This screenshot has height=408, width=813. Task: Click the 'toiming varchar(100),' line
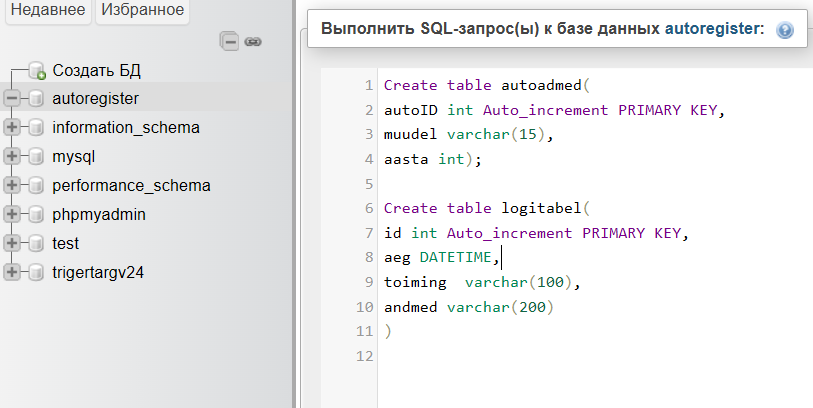(482, 283)
